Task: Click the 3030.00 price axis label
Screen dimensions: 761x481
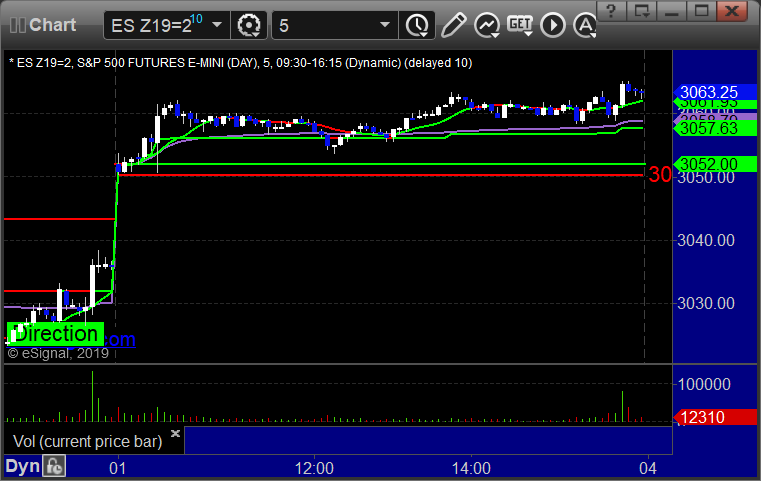Action: click(x=706, y=303)
